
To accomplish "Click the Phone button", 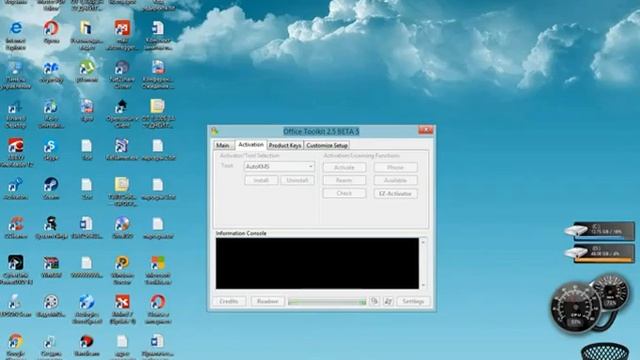I will tap(395, 167).
